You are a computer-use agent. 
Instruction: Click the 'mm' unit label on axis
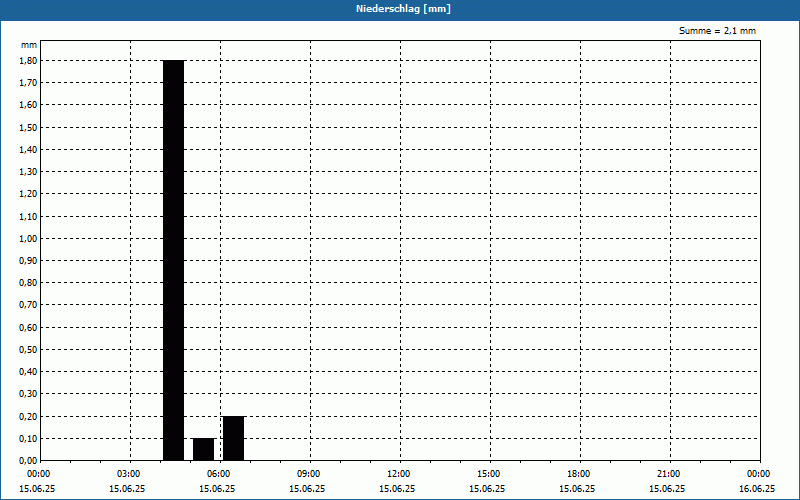pyautogui.click(x=29, y=45)
